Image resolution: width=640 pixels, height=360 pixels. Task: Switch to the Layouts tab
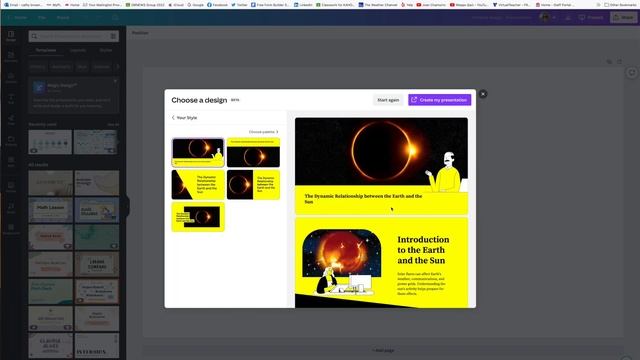(78, 50)
